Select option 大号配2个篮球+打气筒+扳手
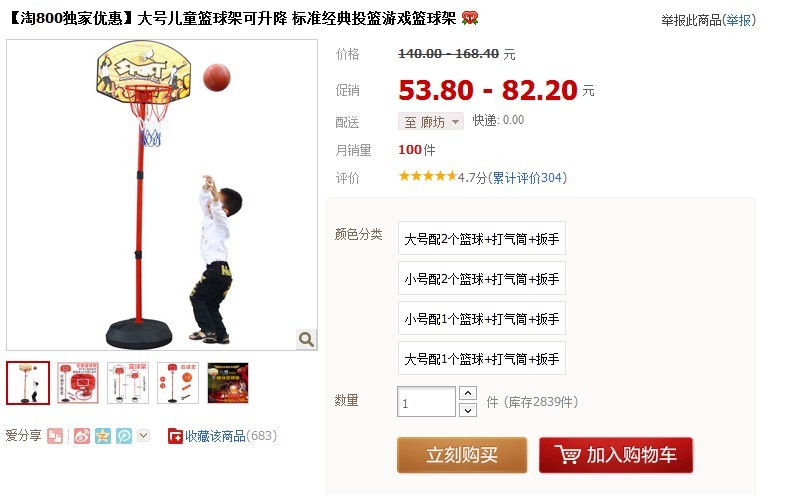This screenshot has height=495, width=787. click(482, 238)
